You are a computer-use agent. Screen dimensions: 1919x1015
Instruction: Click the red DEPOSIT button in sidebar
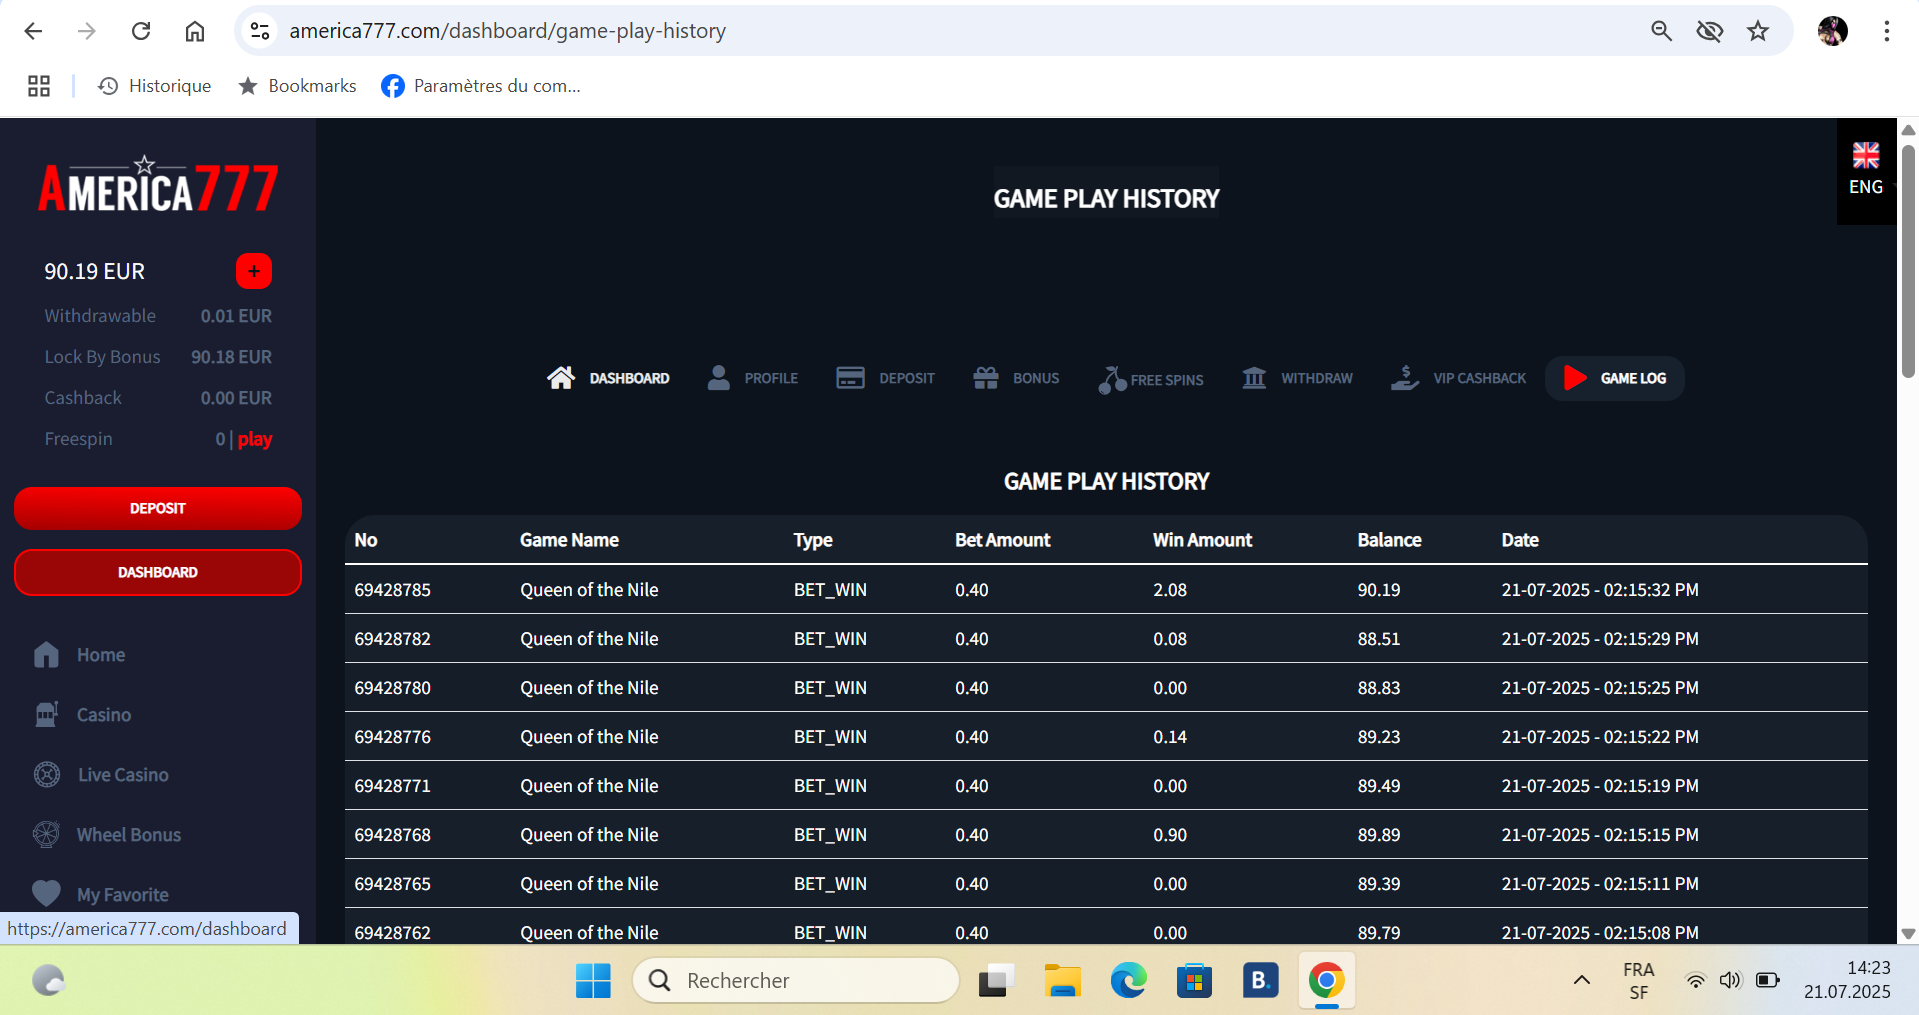[x=158, y=508]
